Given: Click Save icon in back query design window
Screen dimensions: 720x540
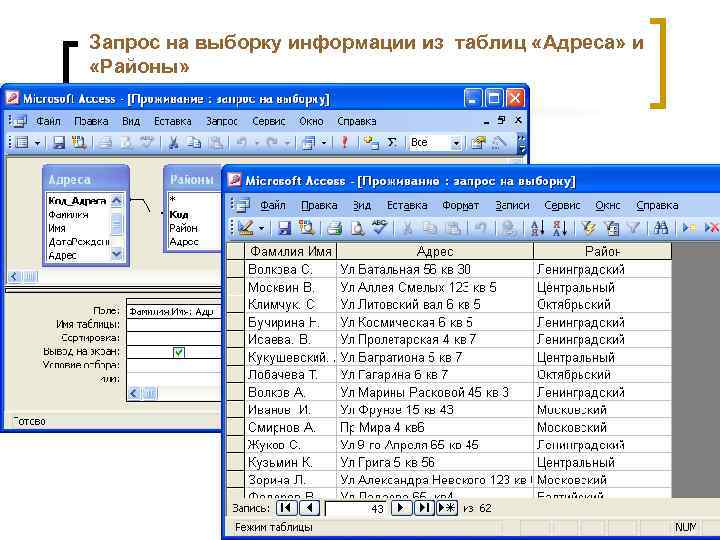Looking at the screenshot, I should click(58, 143).
